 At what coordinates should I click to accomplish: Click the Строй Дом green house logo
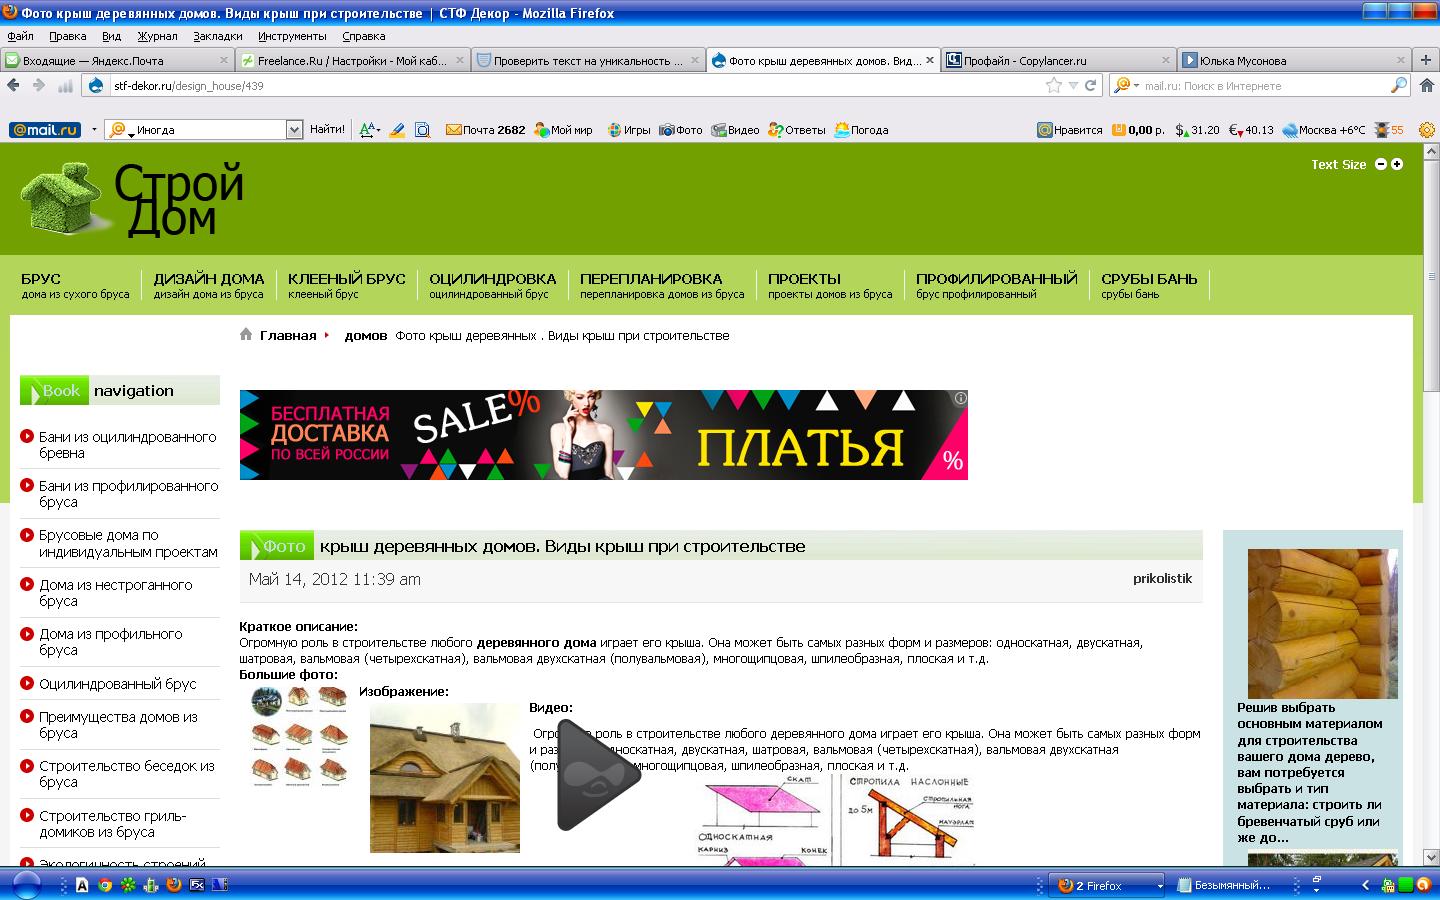[x=132, y=200]
